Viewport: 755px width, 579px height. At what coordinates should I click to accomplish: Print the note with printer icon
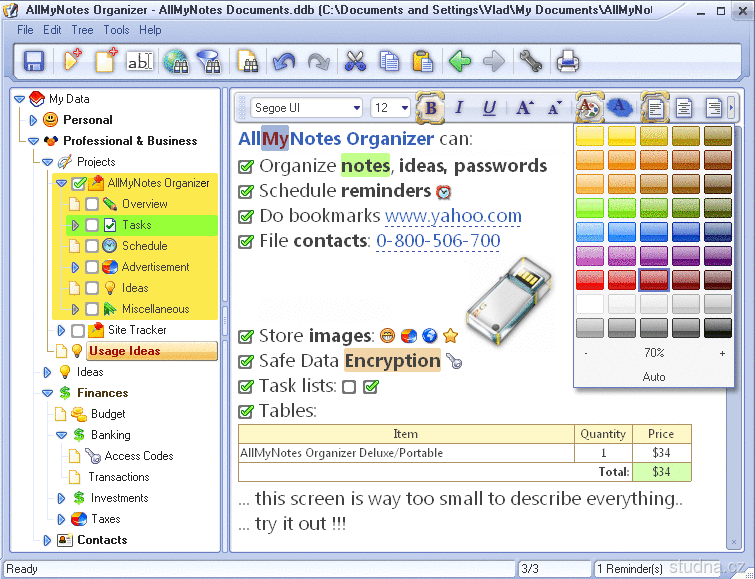click(x=568, y=62)
